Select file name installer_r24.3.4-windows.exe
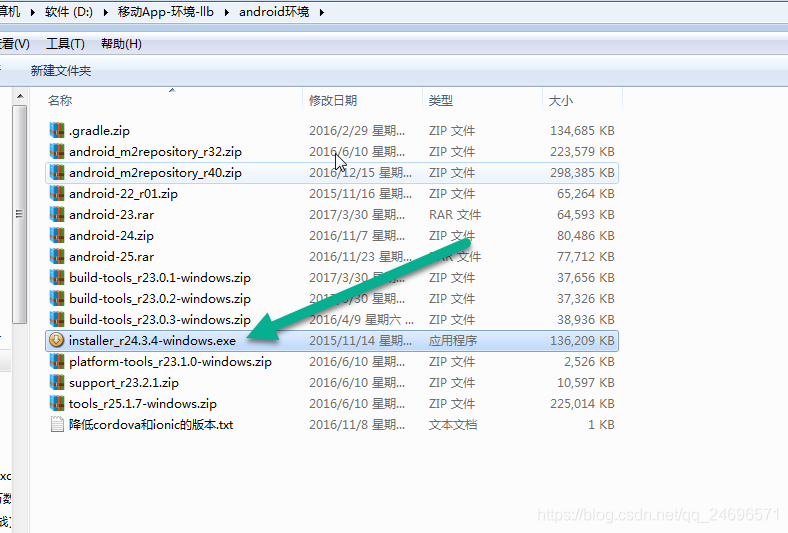 (152, 341)
